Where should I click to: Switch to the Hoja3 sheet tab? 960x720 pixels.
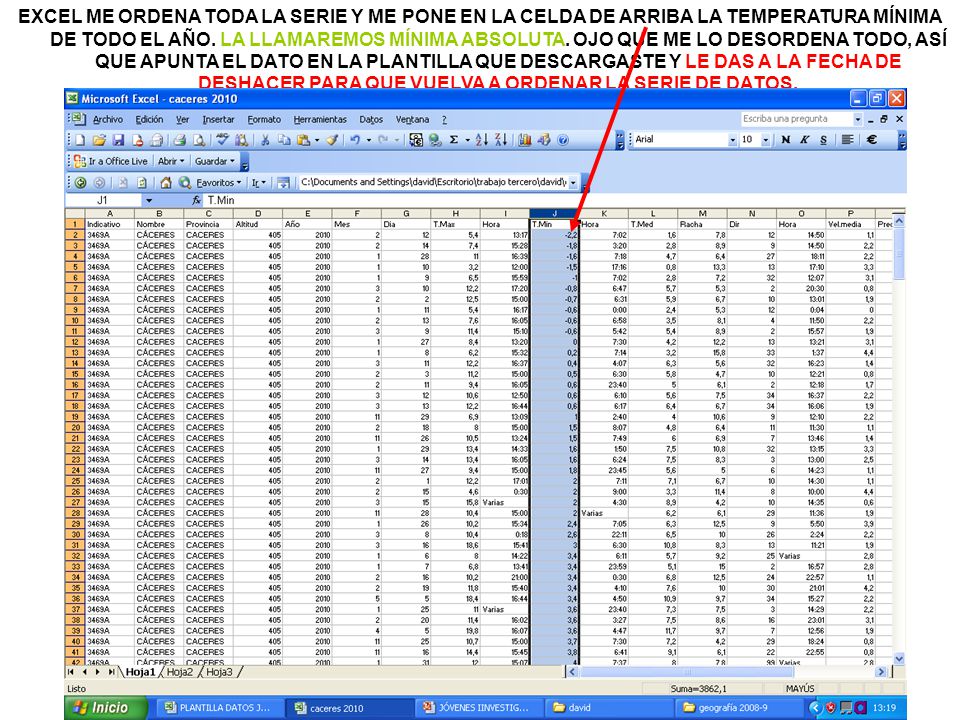pyautogui.click(x=219, y=672)
